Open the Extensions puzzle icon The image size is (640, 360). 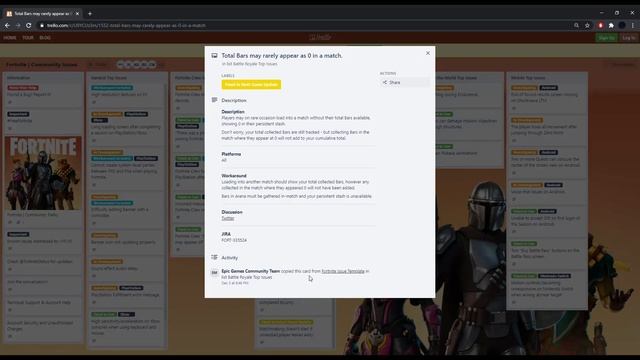(x=611, y=25)
